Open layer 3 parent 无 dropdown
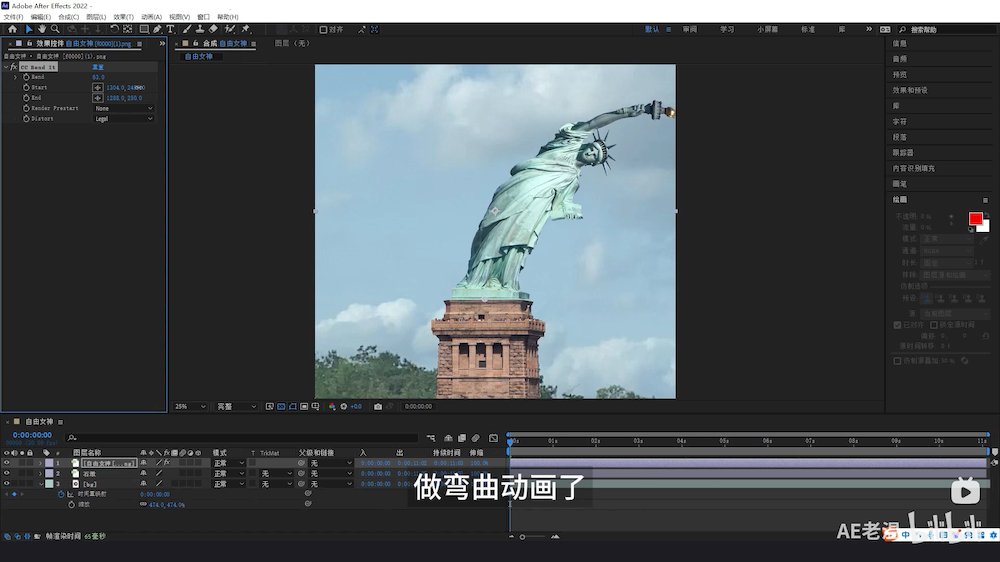Image resolution: width=1000 pixels, height=562 pixels. (330, 484)
